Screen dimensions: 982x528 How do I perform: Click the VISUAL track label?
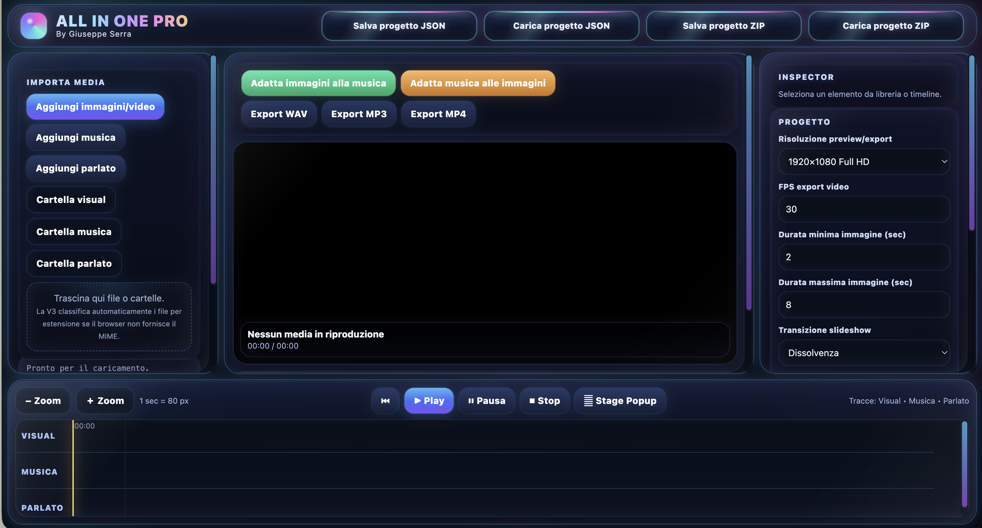38,436
